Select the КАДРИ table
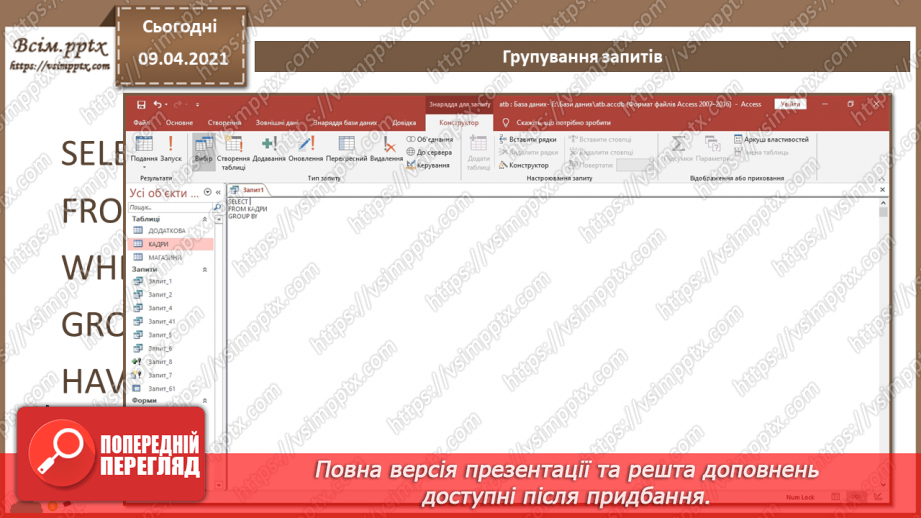Image resolution: width=921 pixels, height=518 pixels. pos(170,244)
